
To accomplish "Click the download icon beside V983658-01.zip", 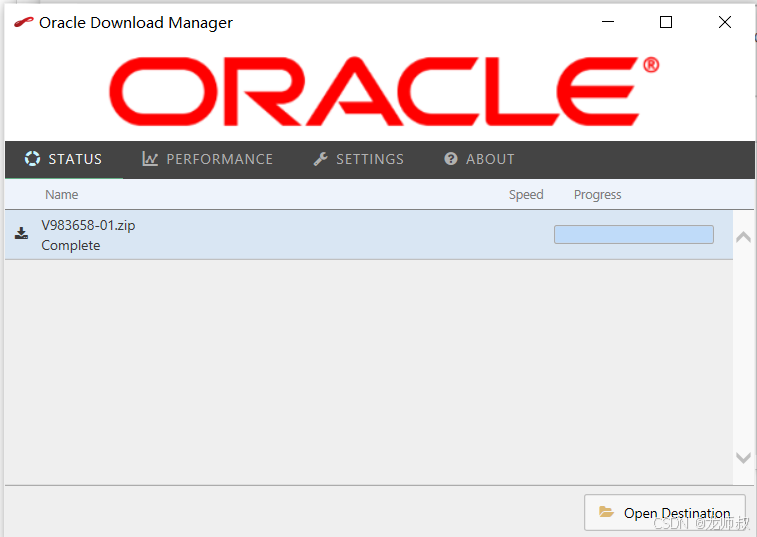I will (x=21, y=233).
